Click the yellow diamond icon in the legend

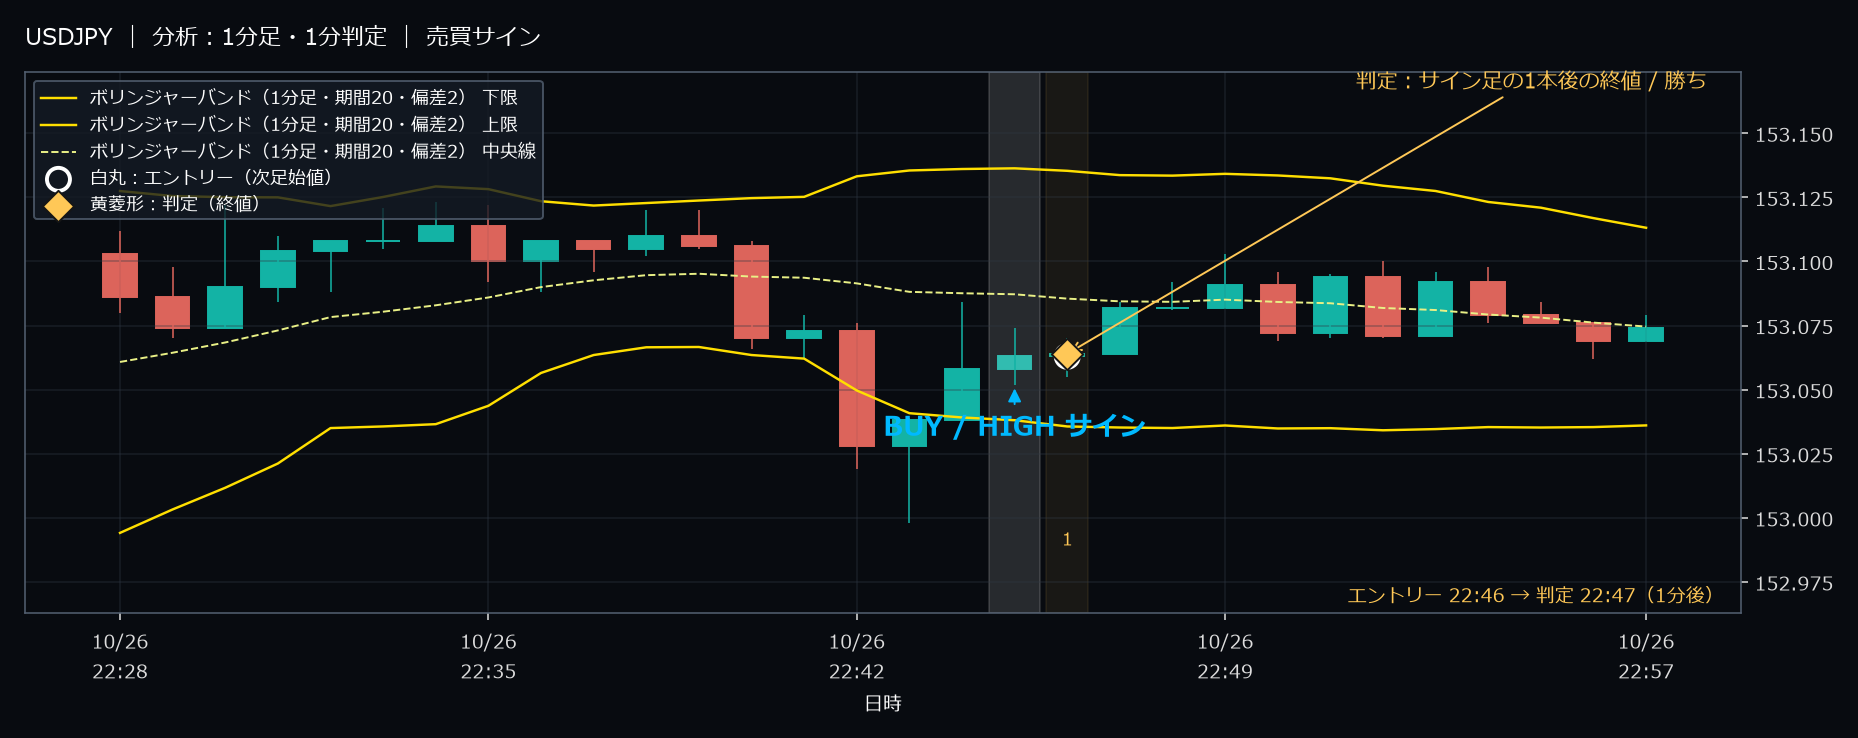(x=59, y=205)
